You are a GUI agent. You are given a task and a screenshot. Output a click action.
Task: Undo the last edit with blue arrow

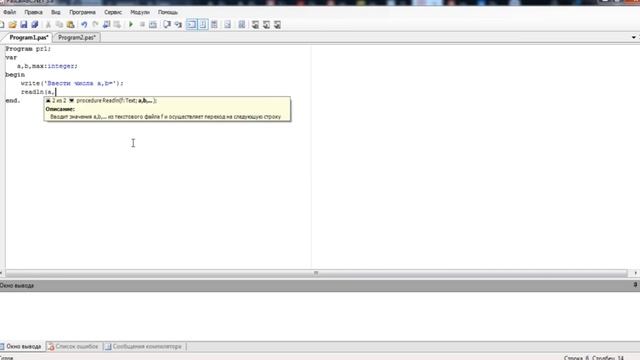click(x=84, y=25)
